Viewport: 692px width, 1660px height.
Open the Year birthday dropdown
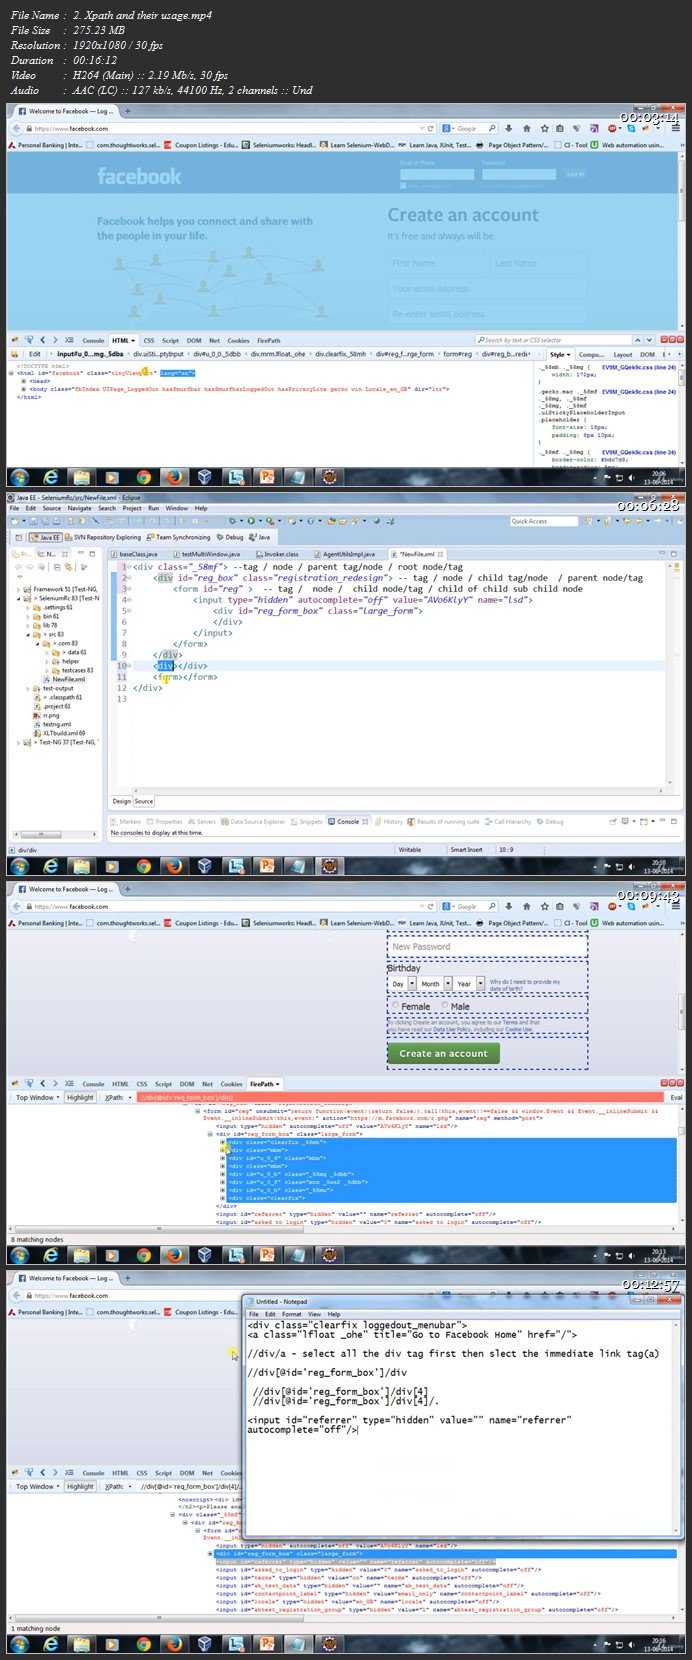[x=469, y=984]
